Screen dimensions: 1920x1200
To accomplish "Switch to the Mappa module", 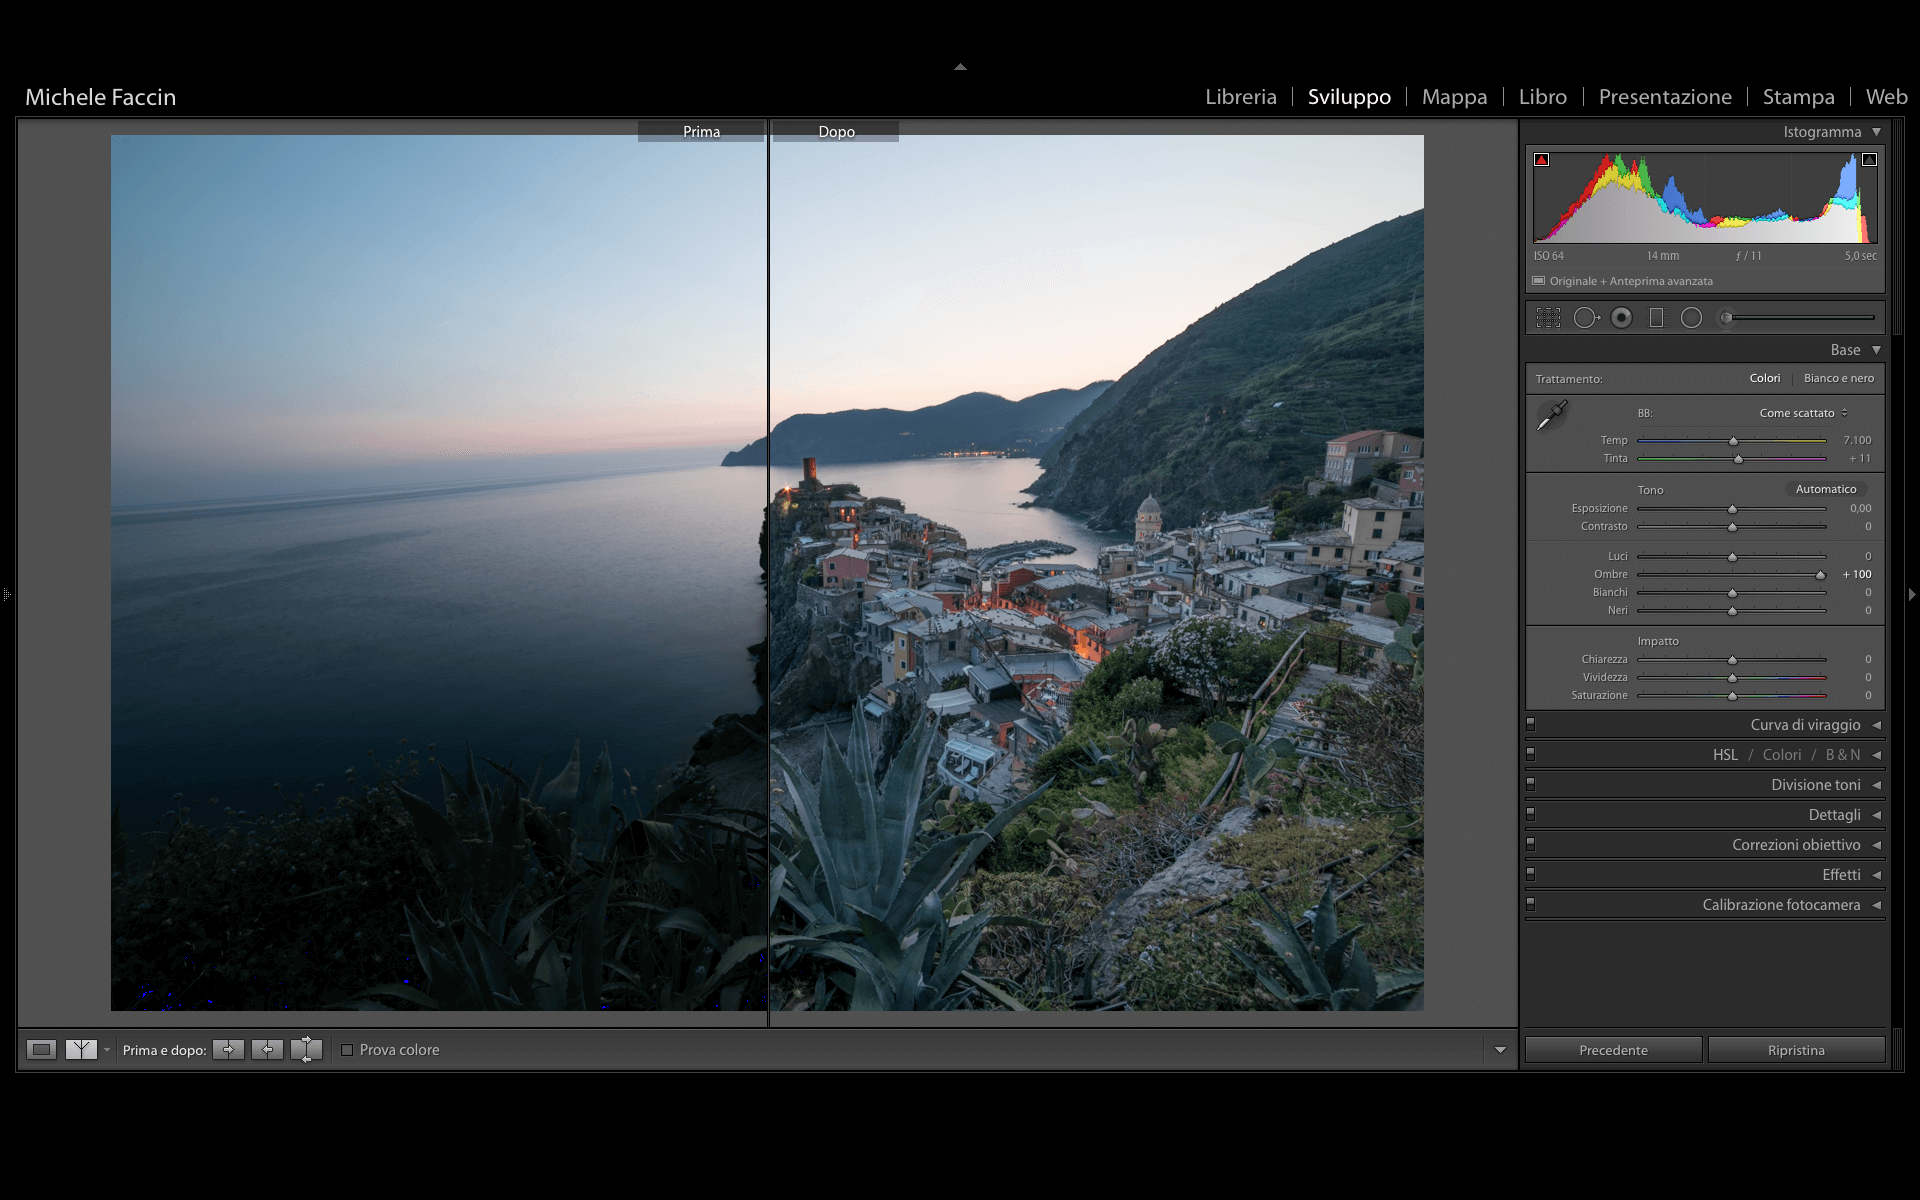I will (1454, 97).
